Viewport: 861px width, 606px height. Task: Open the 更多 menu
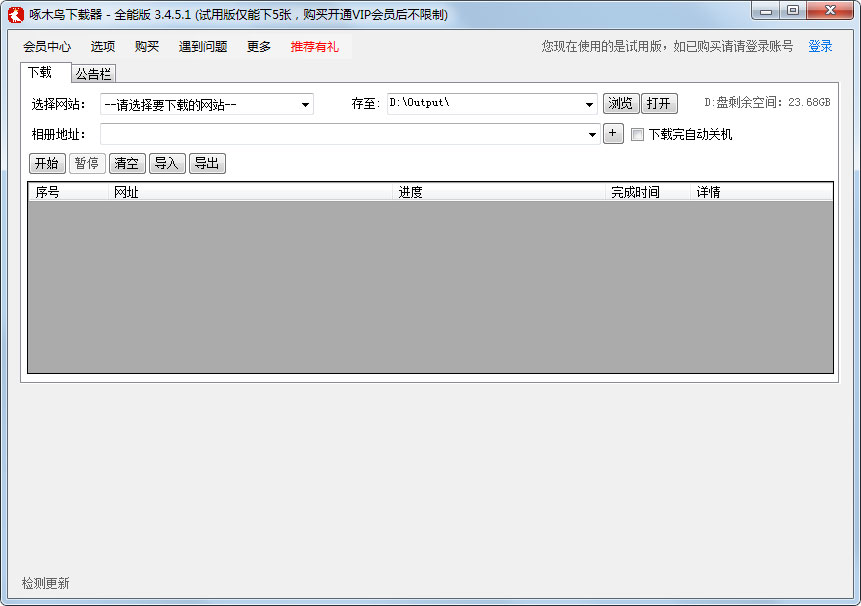259,47
